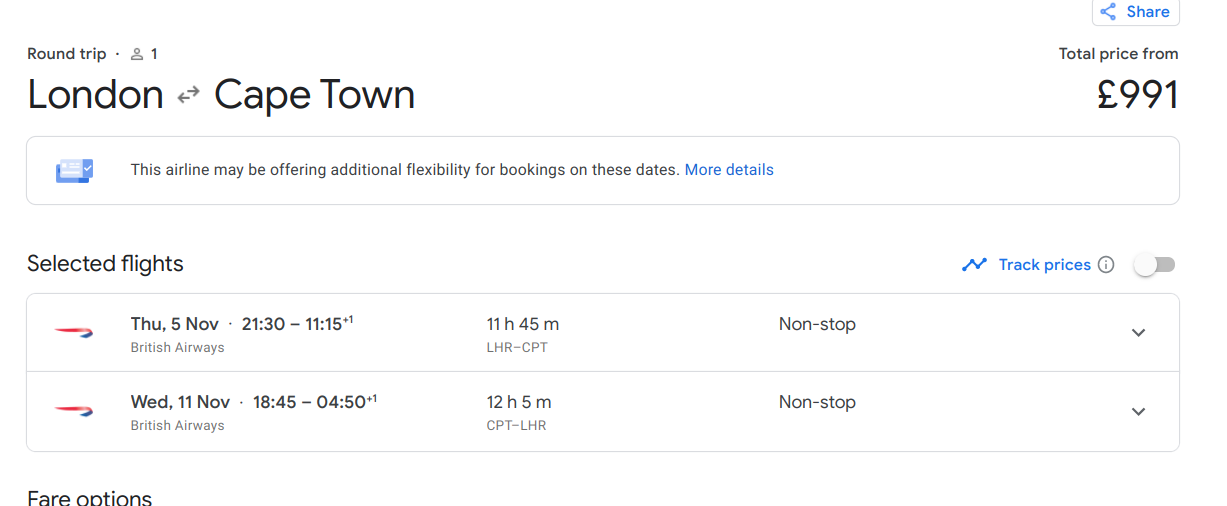The height and width of the screenshot is (506, 1227).
Task: Open More details about booking flexibility
Action: pos(729,170)
